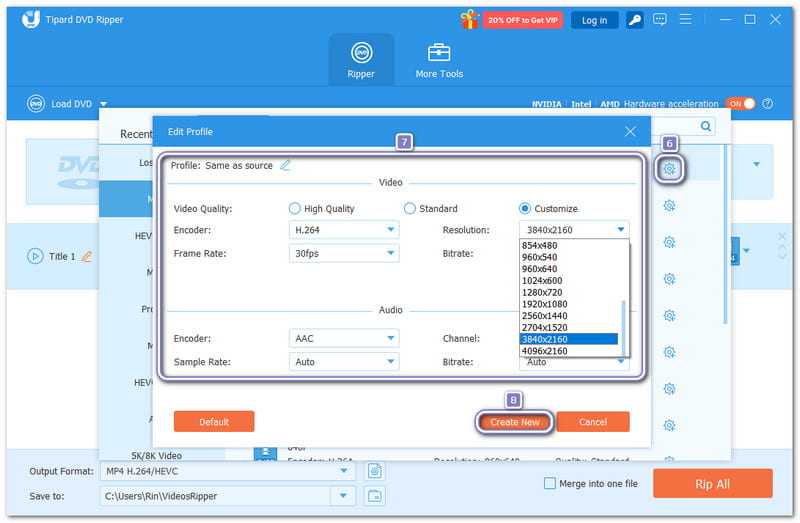Open the Frame Rate 30fps dropdown
This screenshot has height=523, width=800.
[x=342, y=254]
